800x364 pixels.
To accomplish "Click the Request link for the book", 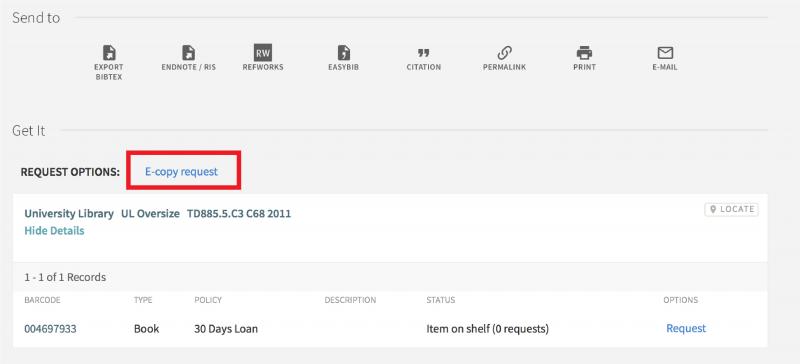I will pyautogui.click(x=686, y=328).
